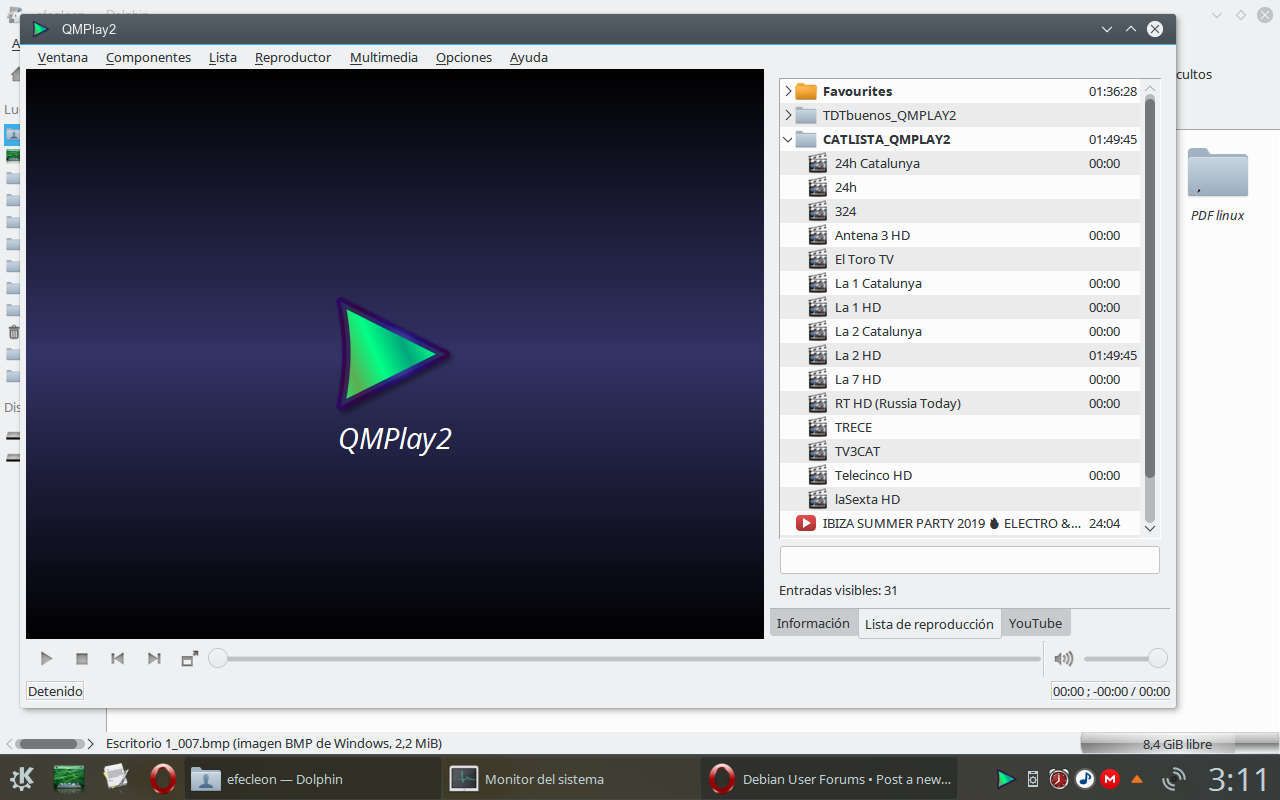Collapse the QMPlay2 window using titlebar down-chevron

1107,29
